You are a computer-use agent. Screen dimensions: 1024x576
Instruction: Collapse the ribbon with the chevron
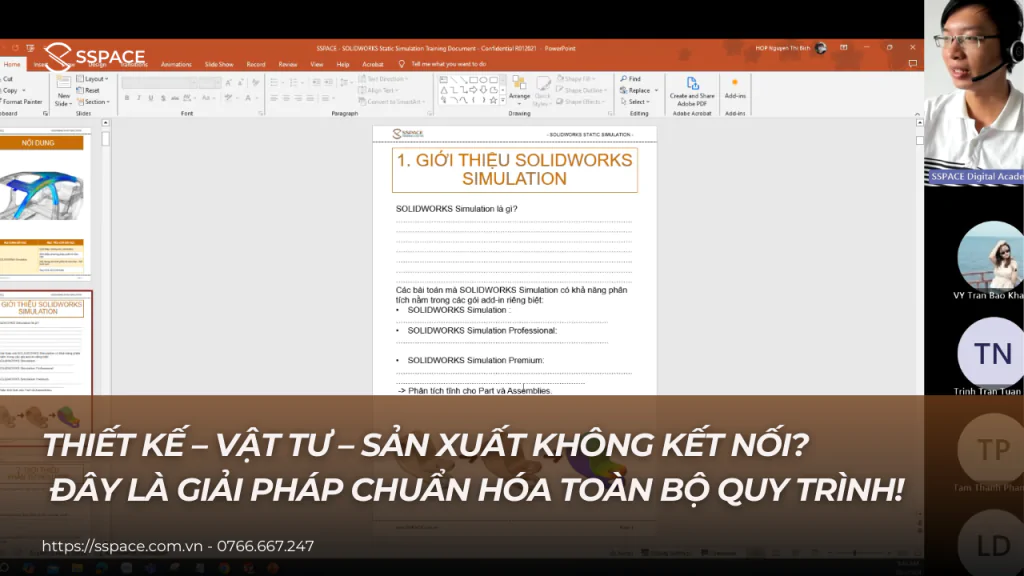click(x=917, y=114)
